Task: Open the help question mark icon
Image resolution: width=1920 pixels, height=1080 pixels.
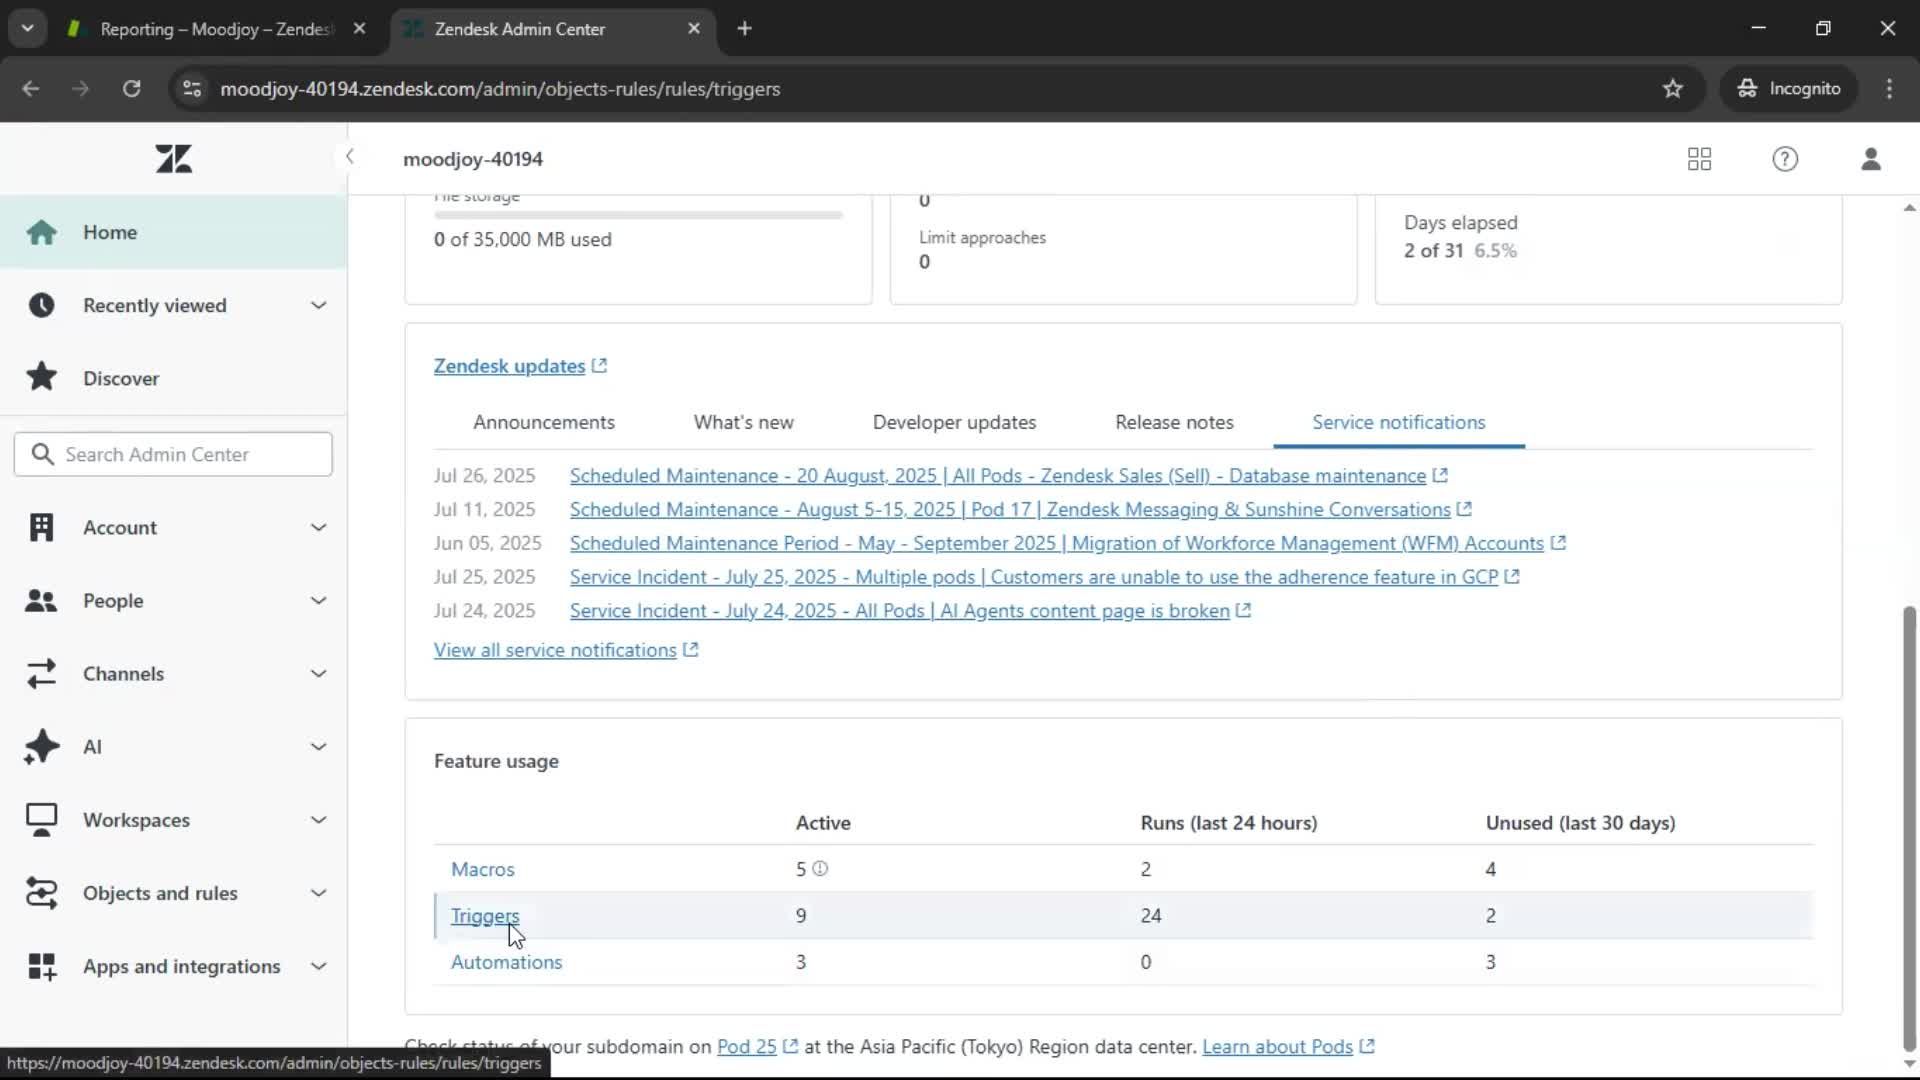Action: pyautogui.click(x=1785, y=159)
